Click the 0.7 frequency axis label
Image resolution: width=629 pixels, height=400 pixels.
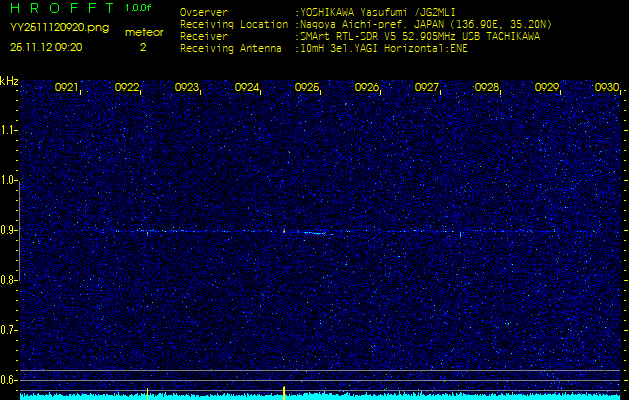pyautogui.click(x=9, y=329)
